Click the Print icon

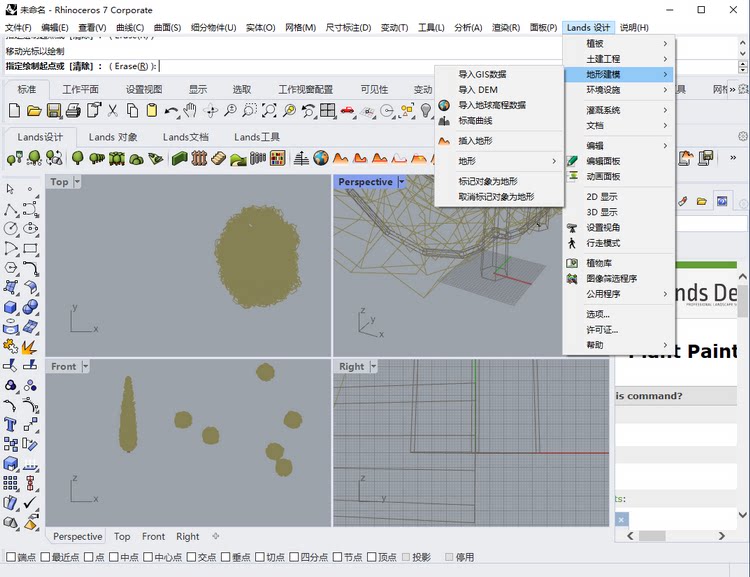tap(73, 111)
